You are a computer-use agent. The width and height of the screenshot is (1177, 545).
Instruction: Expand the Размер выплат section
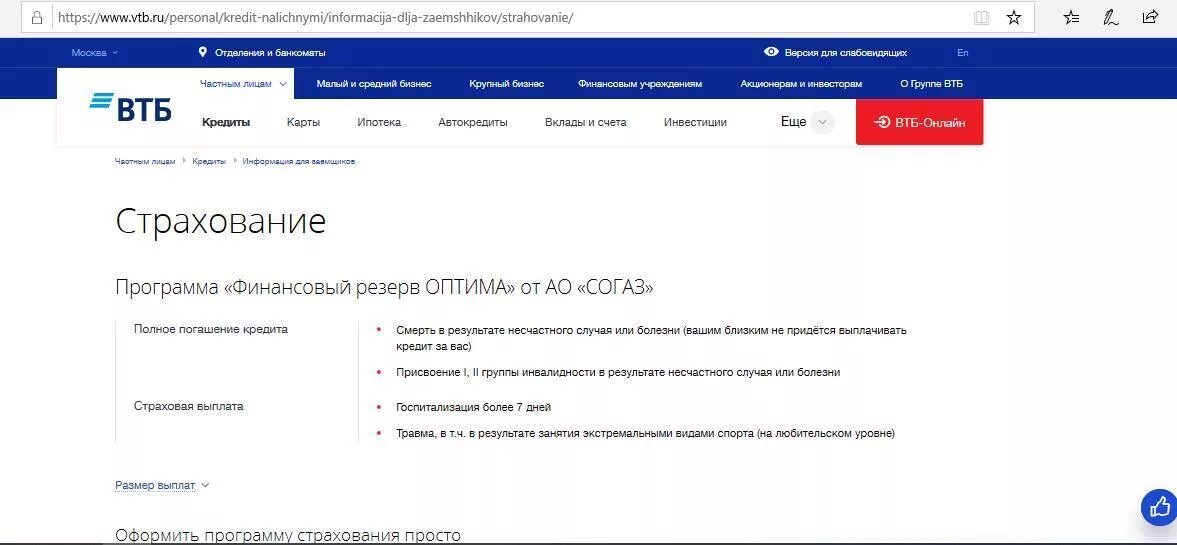(162, 485)
